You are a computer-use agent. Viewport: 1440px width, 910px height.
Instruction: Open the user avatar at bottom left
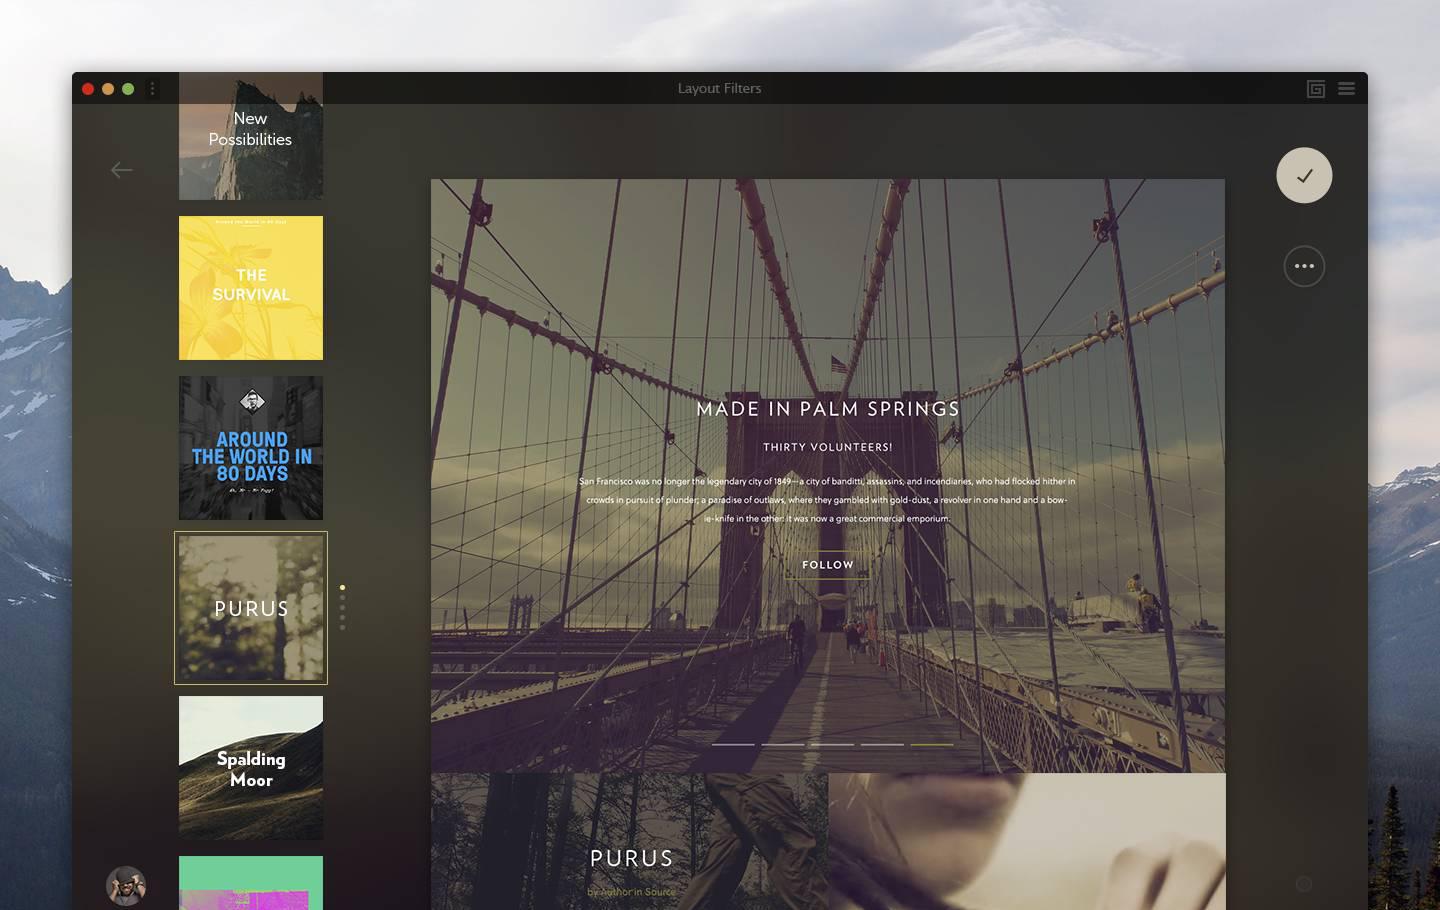(x=126, y=886)
